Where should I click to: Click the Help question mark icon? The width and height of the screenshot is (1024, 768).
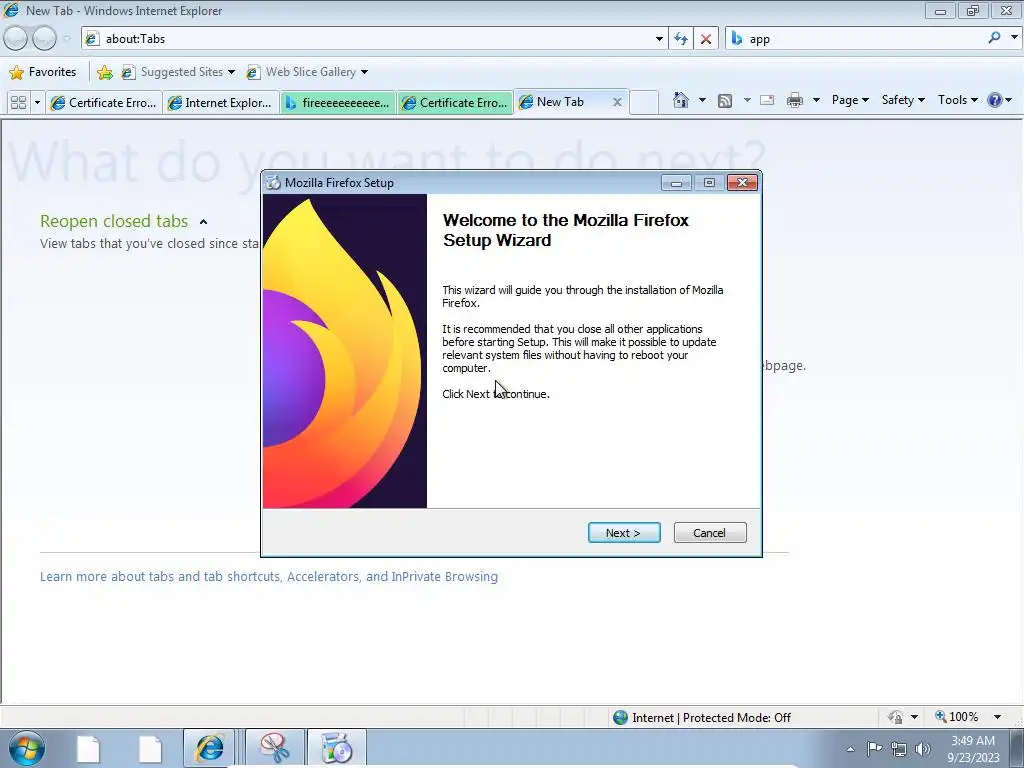pos(995,100)
